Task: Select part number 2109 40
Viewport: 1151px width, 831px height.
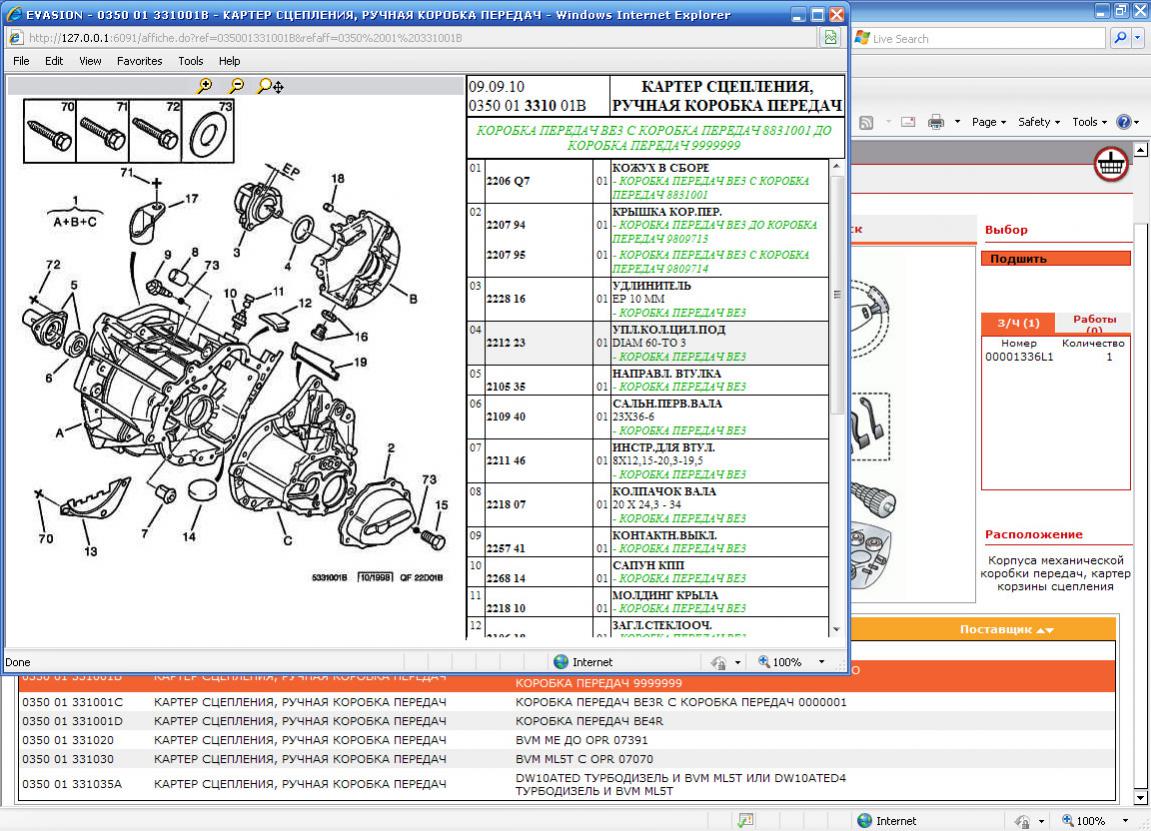Action: [505, 416]
